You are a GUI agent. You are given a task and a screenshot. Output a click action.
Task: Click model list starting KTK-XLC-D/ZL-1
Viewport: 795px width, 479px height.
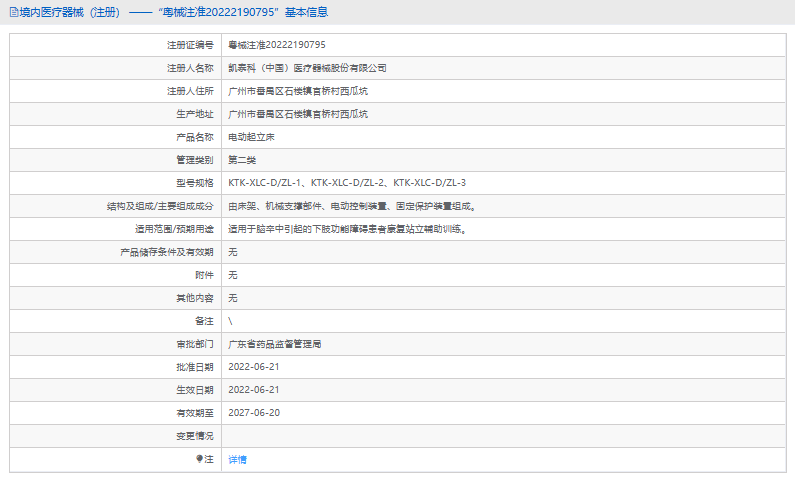347,183
